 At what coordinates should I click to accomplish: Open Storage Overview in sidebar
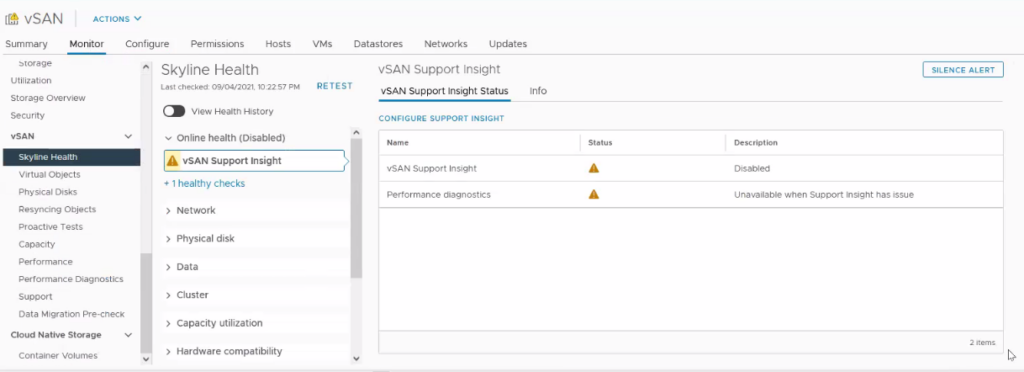click(48, 98)
